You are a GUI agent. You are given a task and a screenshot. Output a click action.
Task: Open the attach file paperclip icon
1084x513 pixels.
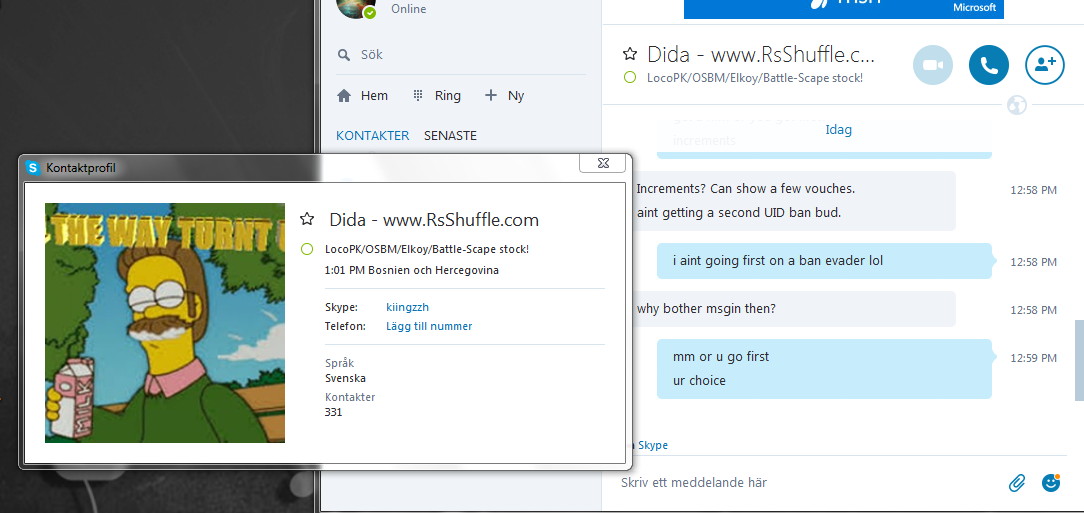1016,483
